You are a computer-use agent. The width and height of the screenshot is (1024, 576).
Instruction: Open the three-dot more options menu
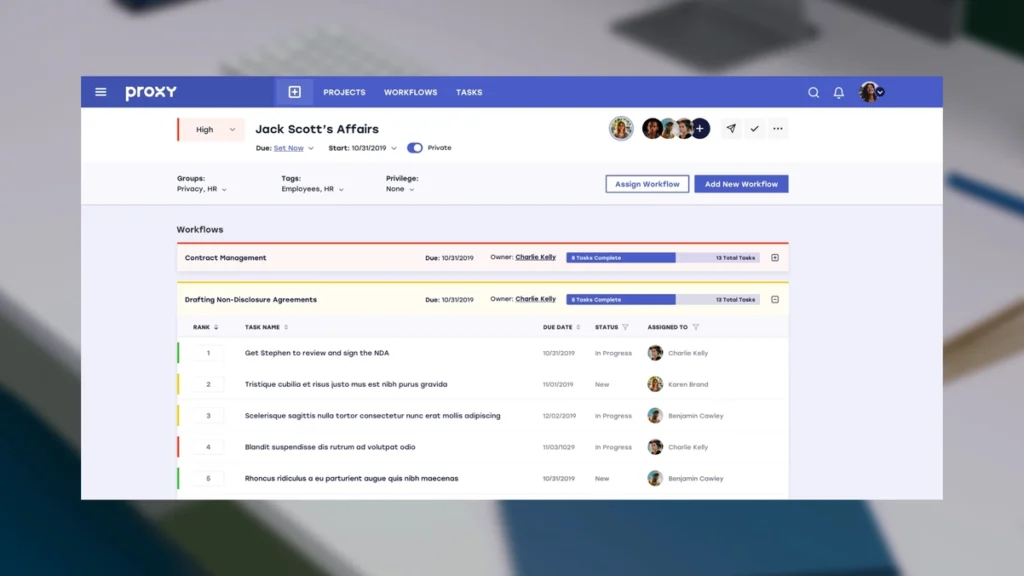click(778, 129)
